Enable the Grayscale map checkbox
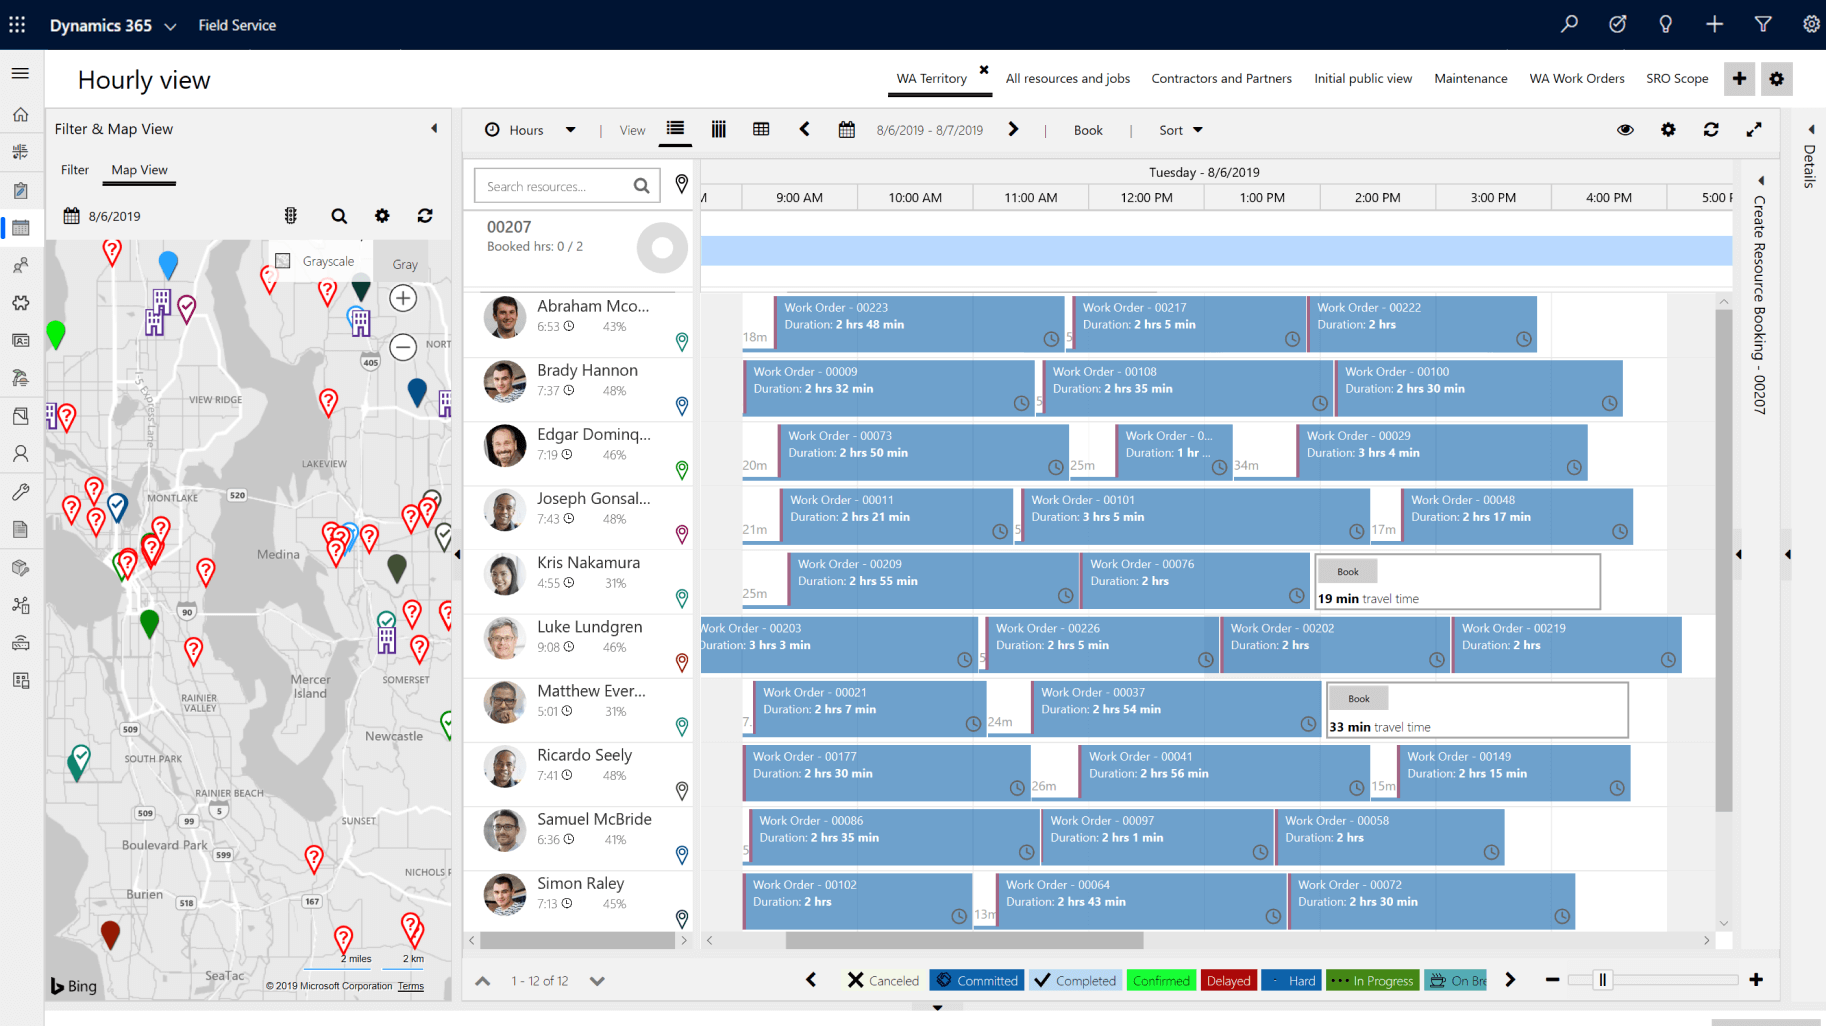1826x1026 pixels. (x=282, y=260)
